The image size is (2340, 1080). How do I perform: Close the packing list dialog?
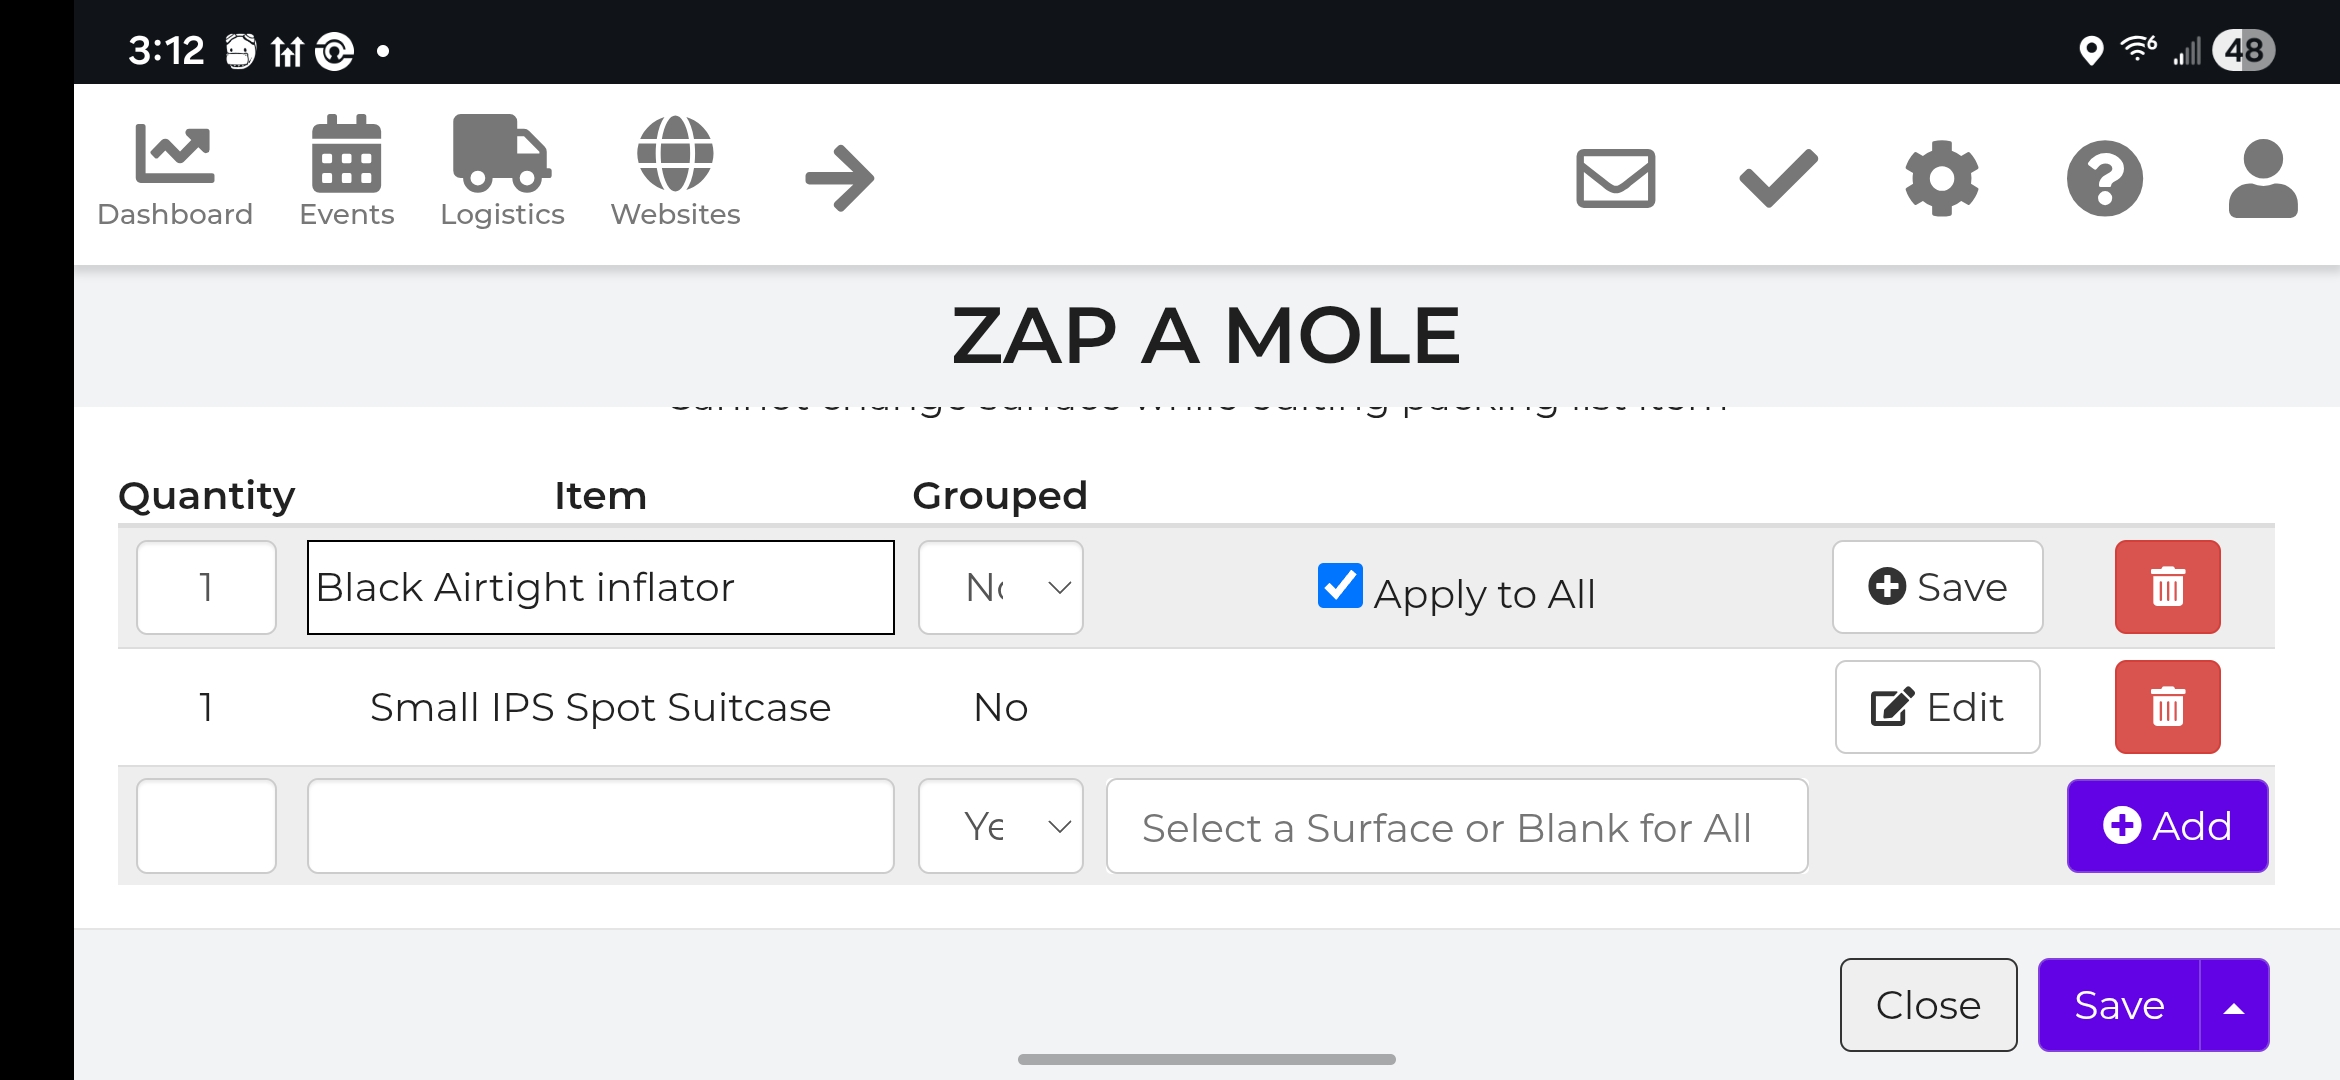point(1928,1005)
